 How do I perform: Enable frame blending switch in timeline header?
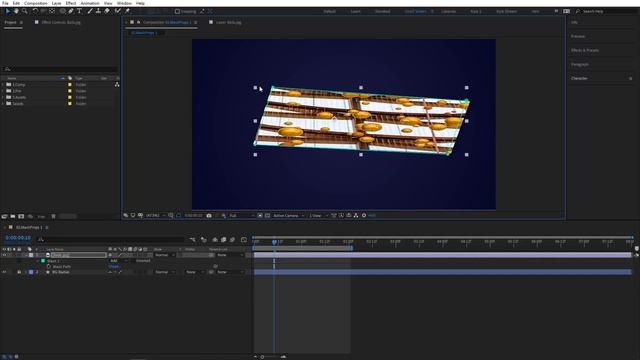tap(223, 240)
